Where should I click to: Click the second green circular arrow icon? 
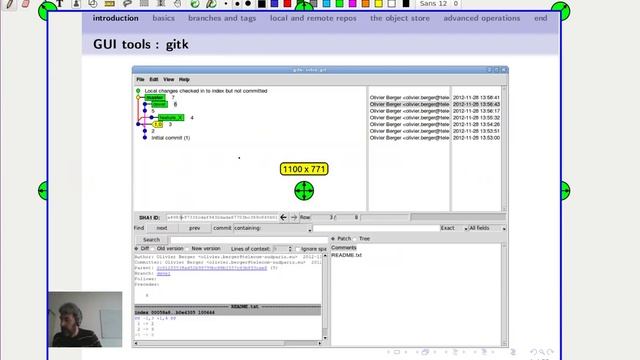[211, 4]
